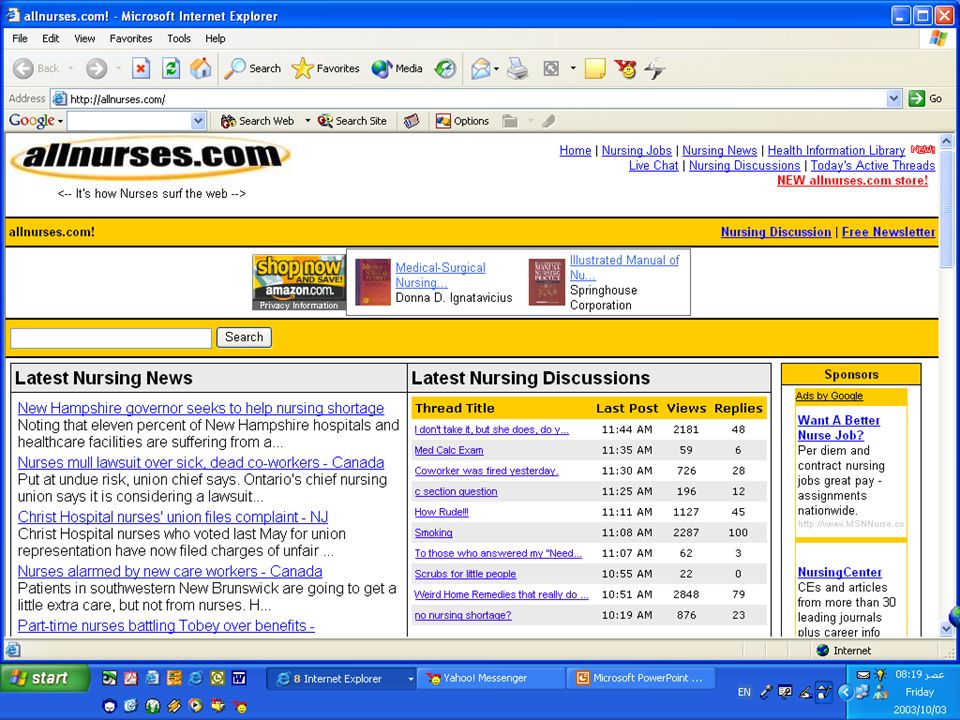Click the Illustrated Manual of Nursing book cover
The height and width of the screenshot is (720, 960).
pos(546,282)
